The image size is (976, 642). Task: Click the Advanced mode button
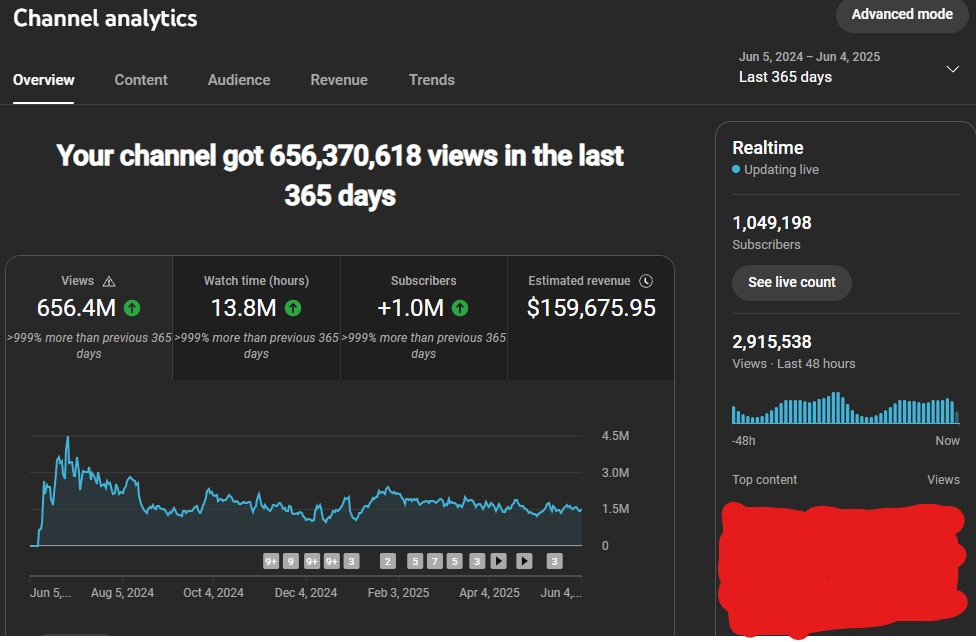tap(902, 14)
